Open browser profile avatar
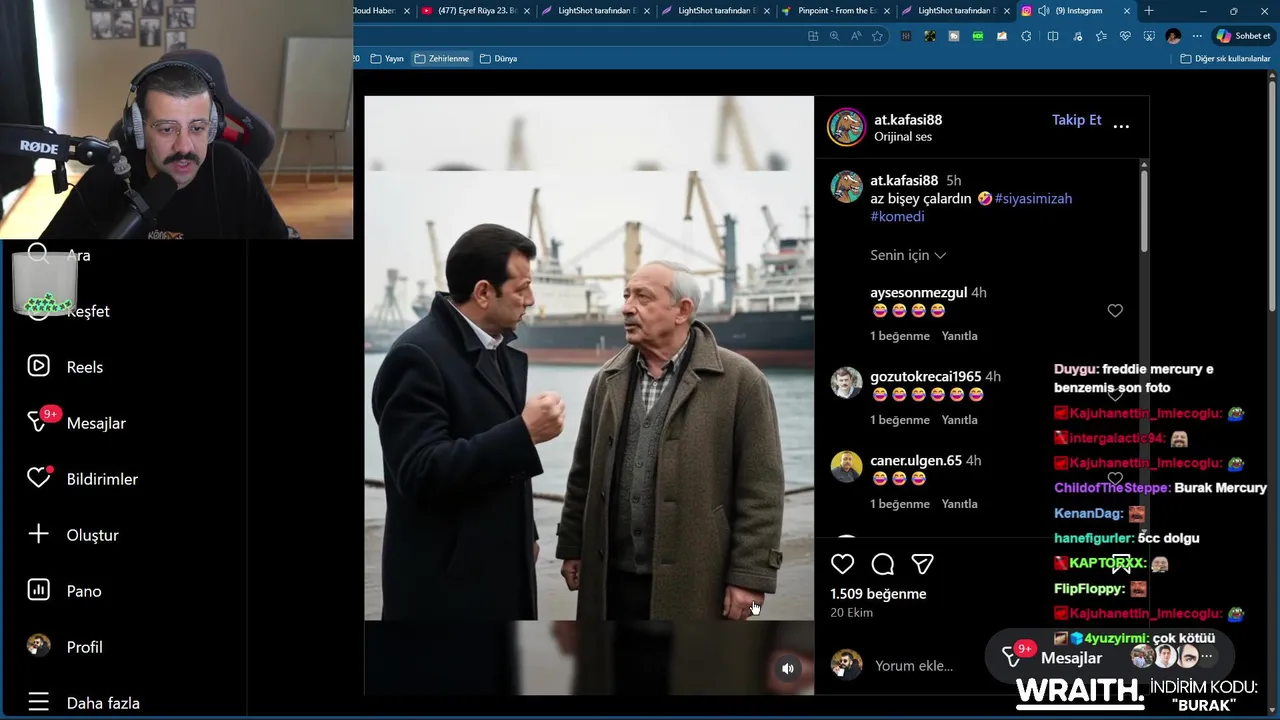The image size is (1280, 720). coord(1173,36)
